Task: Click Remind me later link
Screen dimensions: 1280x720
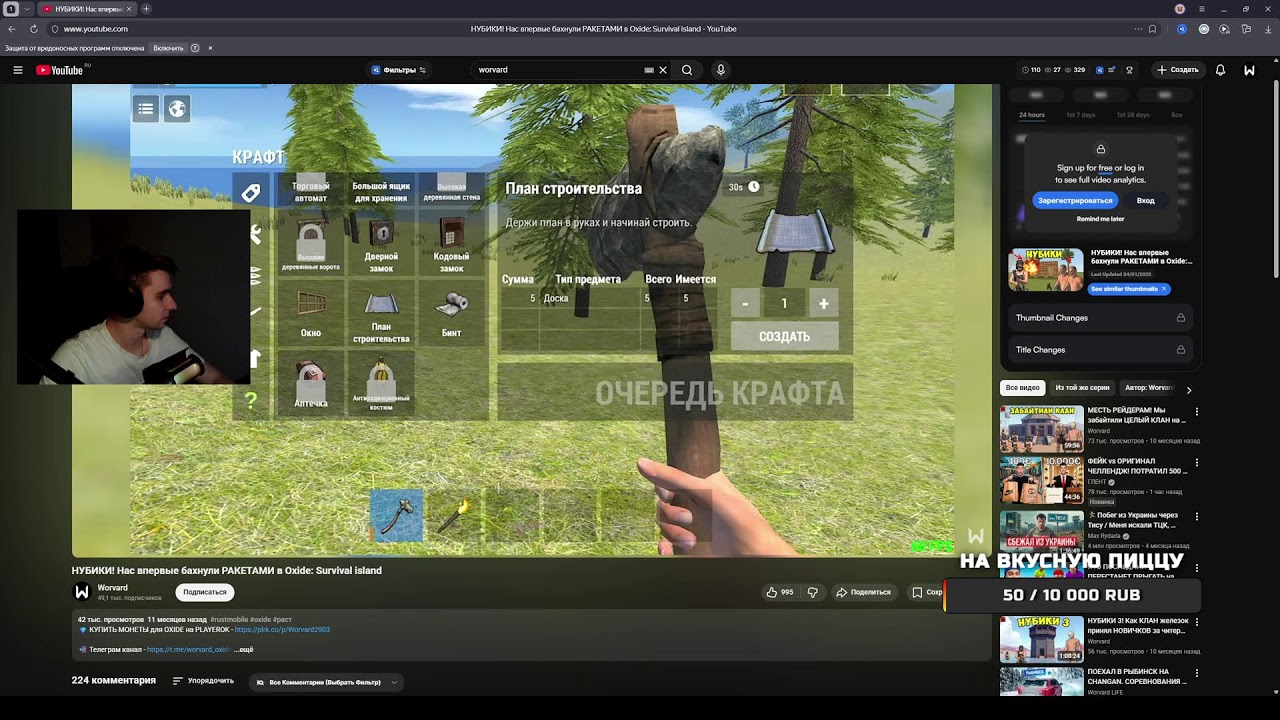Action: tap(1100, 219)
